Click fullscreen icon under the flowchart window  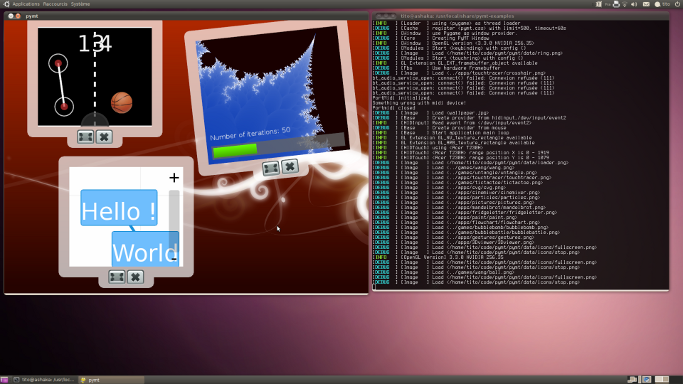click(x=117, y=277)
